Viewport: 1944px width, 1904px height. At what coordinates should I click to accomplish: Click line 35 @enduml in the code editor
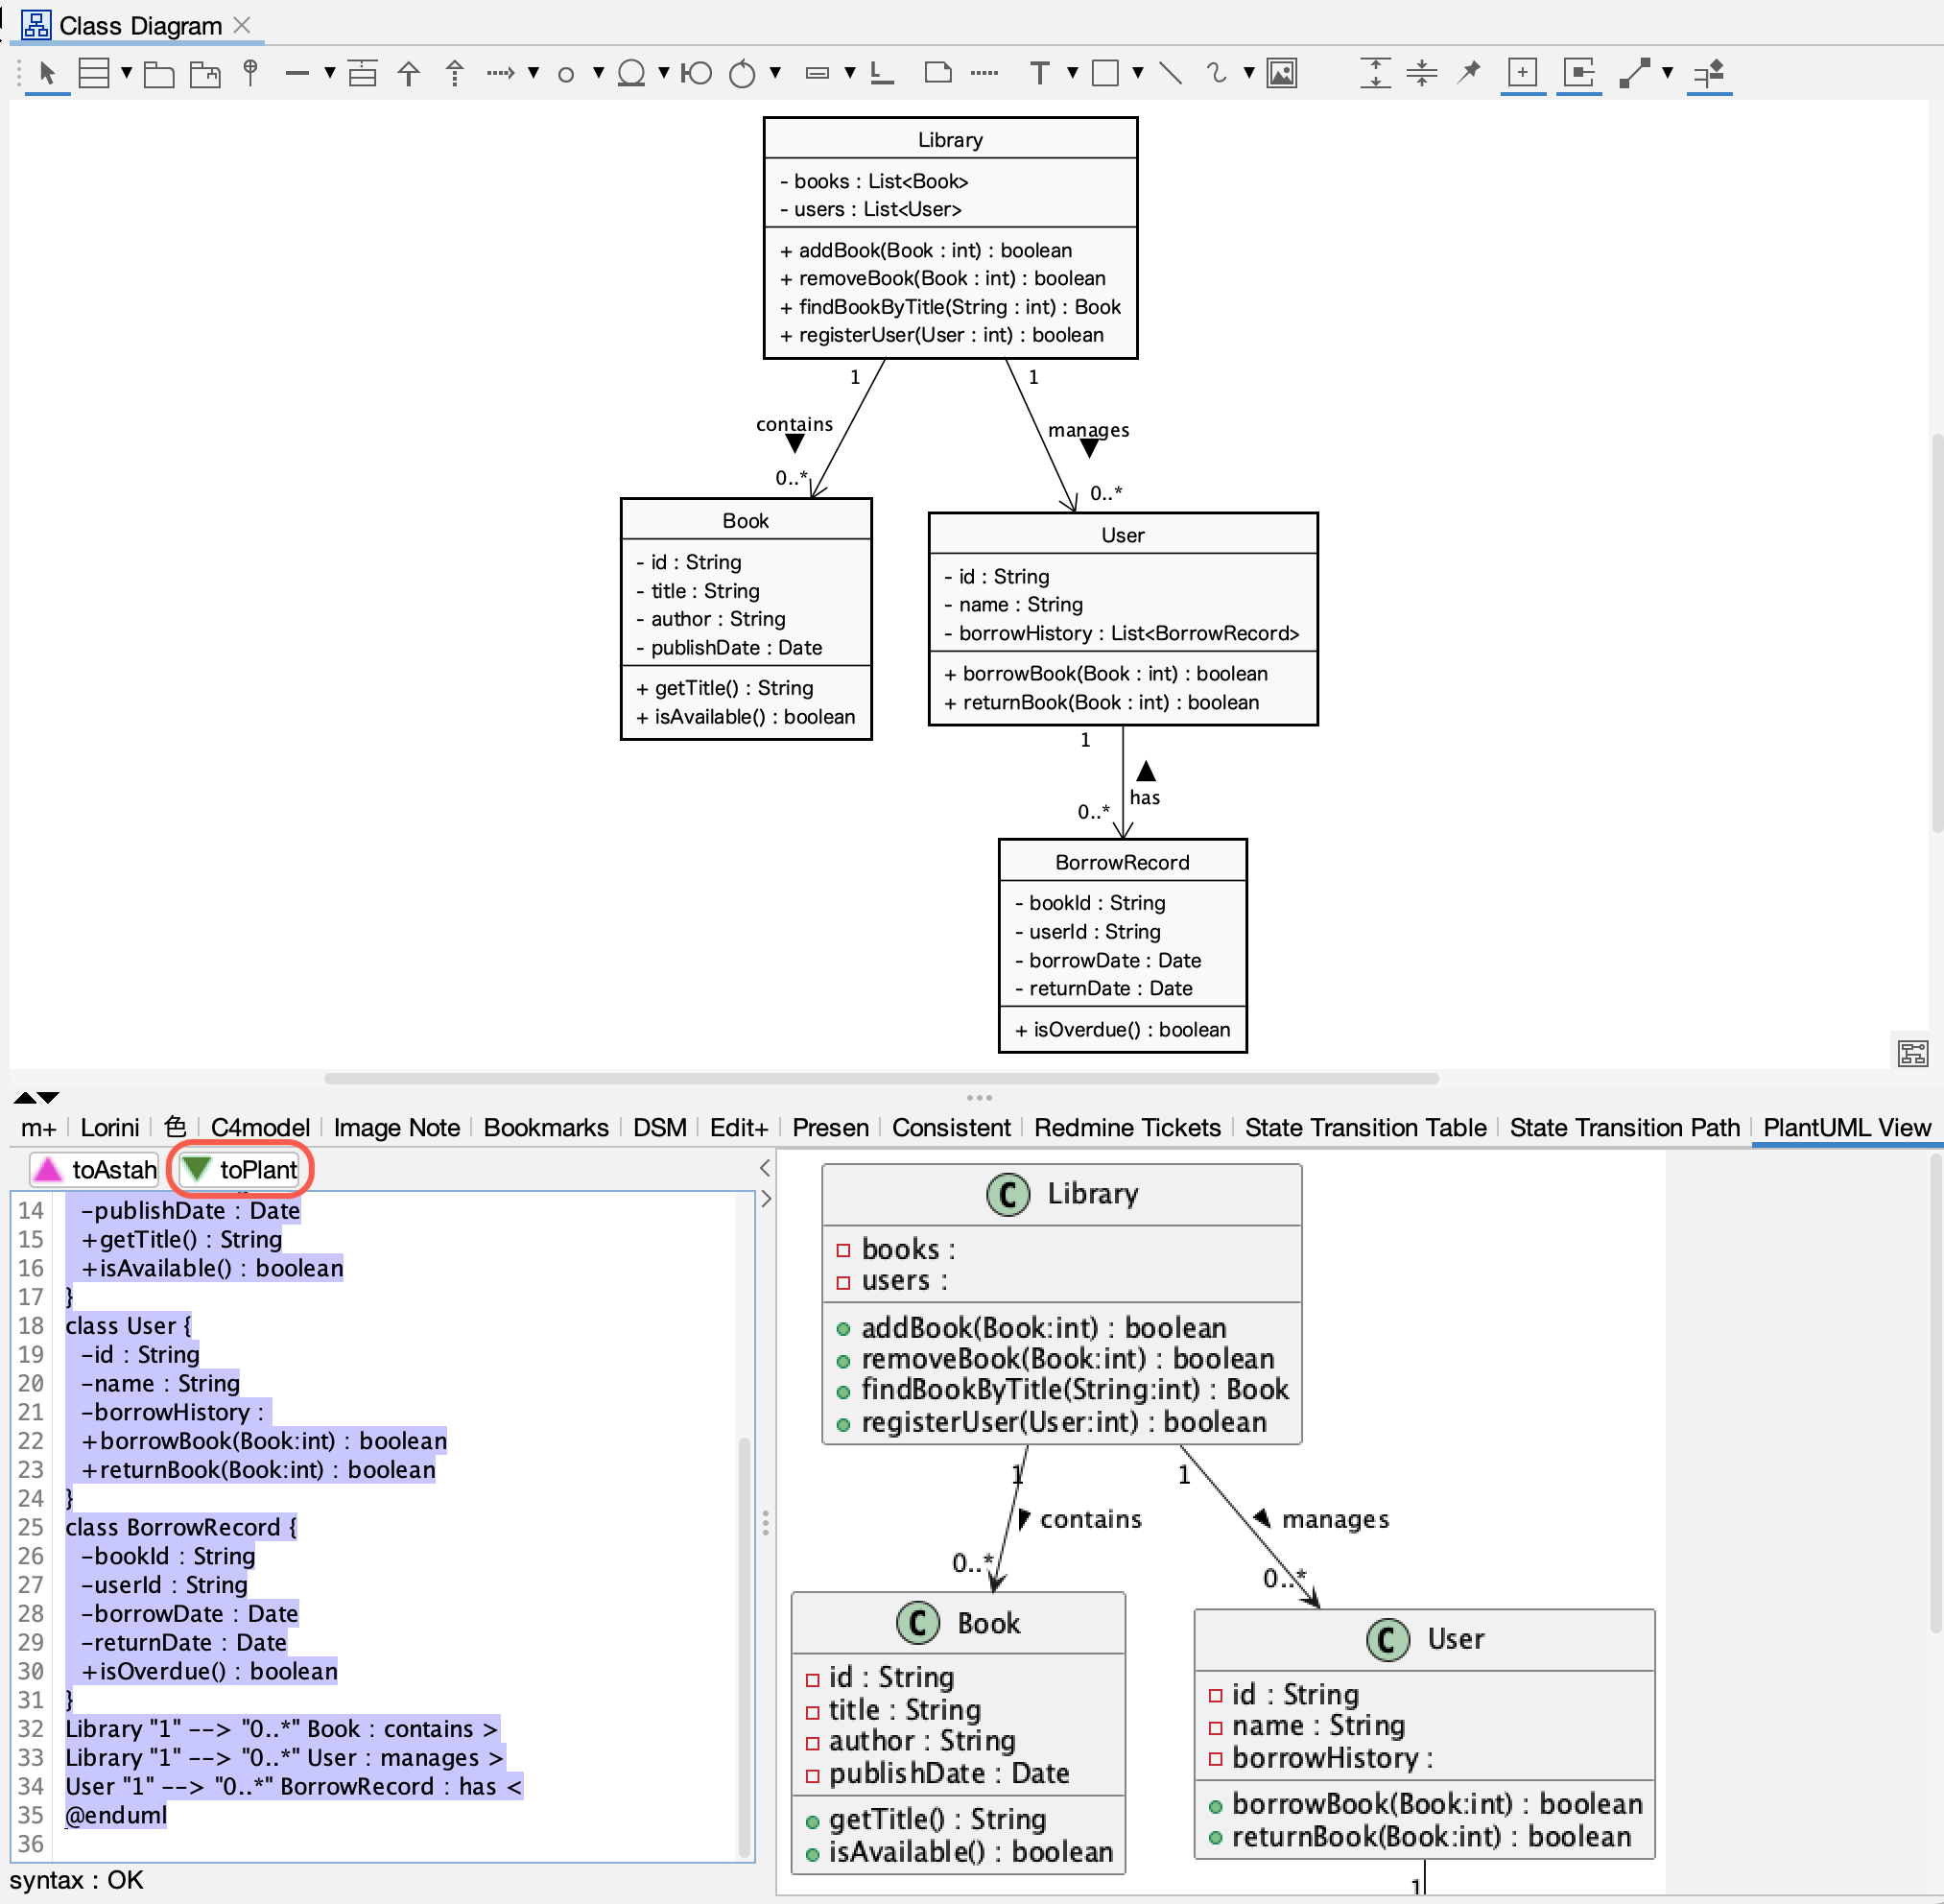(115, 1815)
